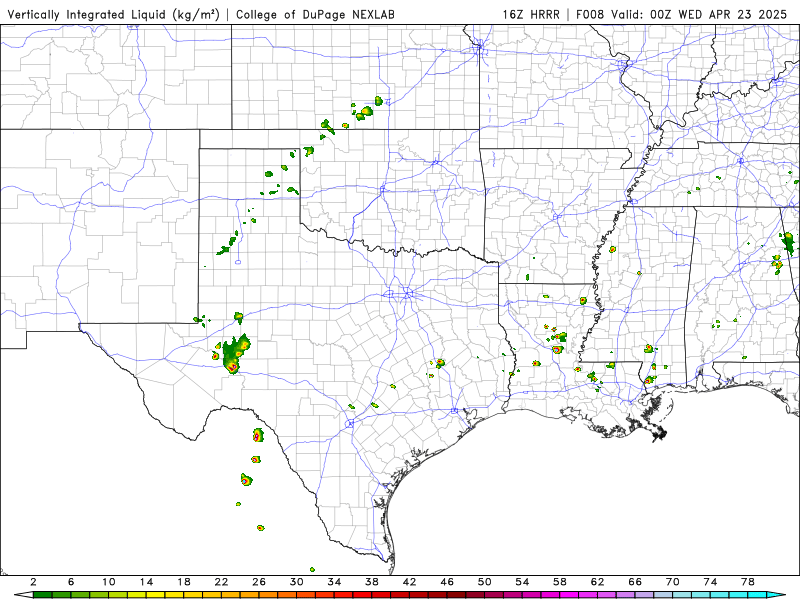This screenshot has height=600, width=800.
Task: Click the color scale label '78'
Action: pyautogui.click(x=748, y=582)
